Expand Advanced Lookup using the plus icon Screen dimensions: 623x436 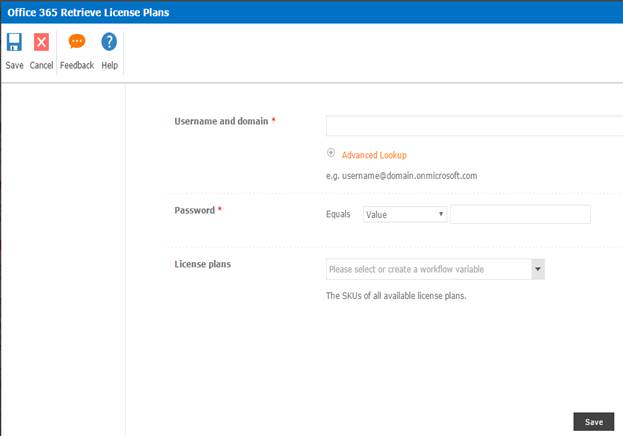(331, 154)
